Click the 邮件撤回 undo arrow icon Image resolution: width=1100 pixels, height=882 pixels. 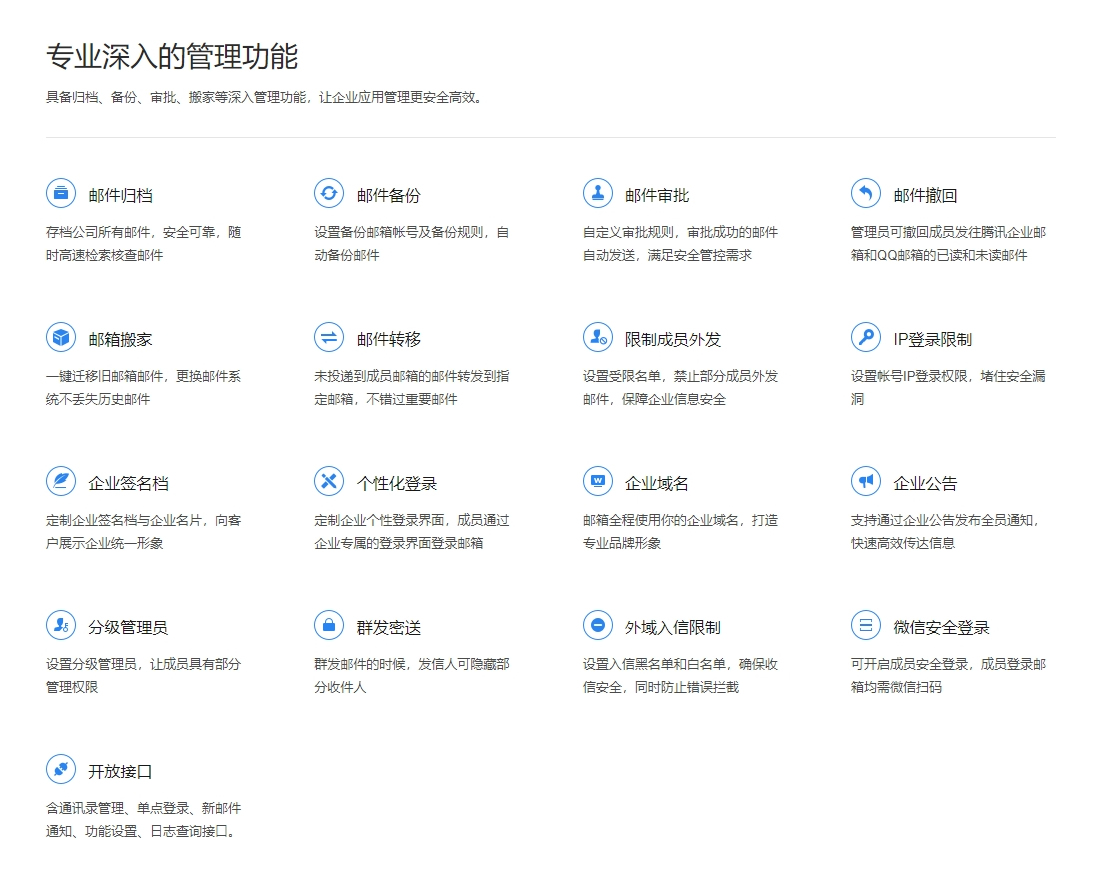point(866,193)
